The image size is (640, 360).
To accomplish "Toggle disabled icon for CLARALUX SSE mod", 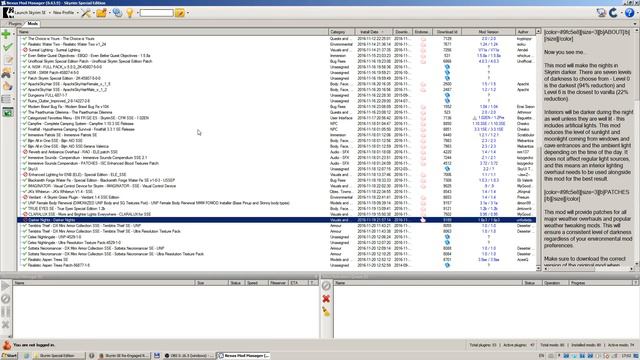I will (x=25, y=214).
